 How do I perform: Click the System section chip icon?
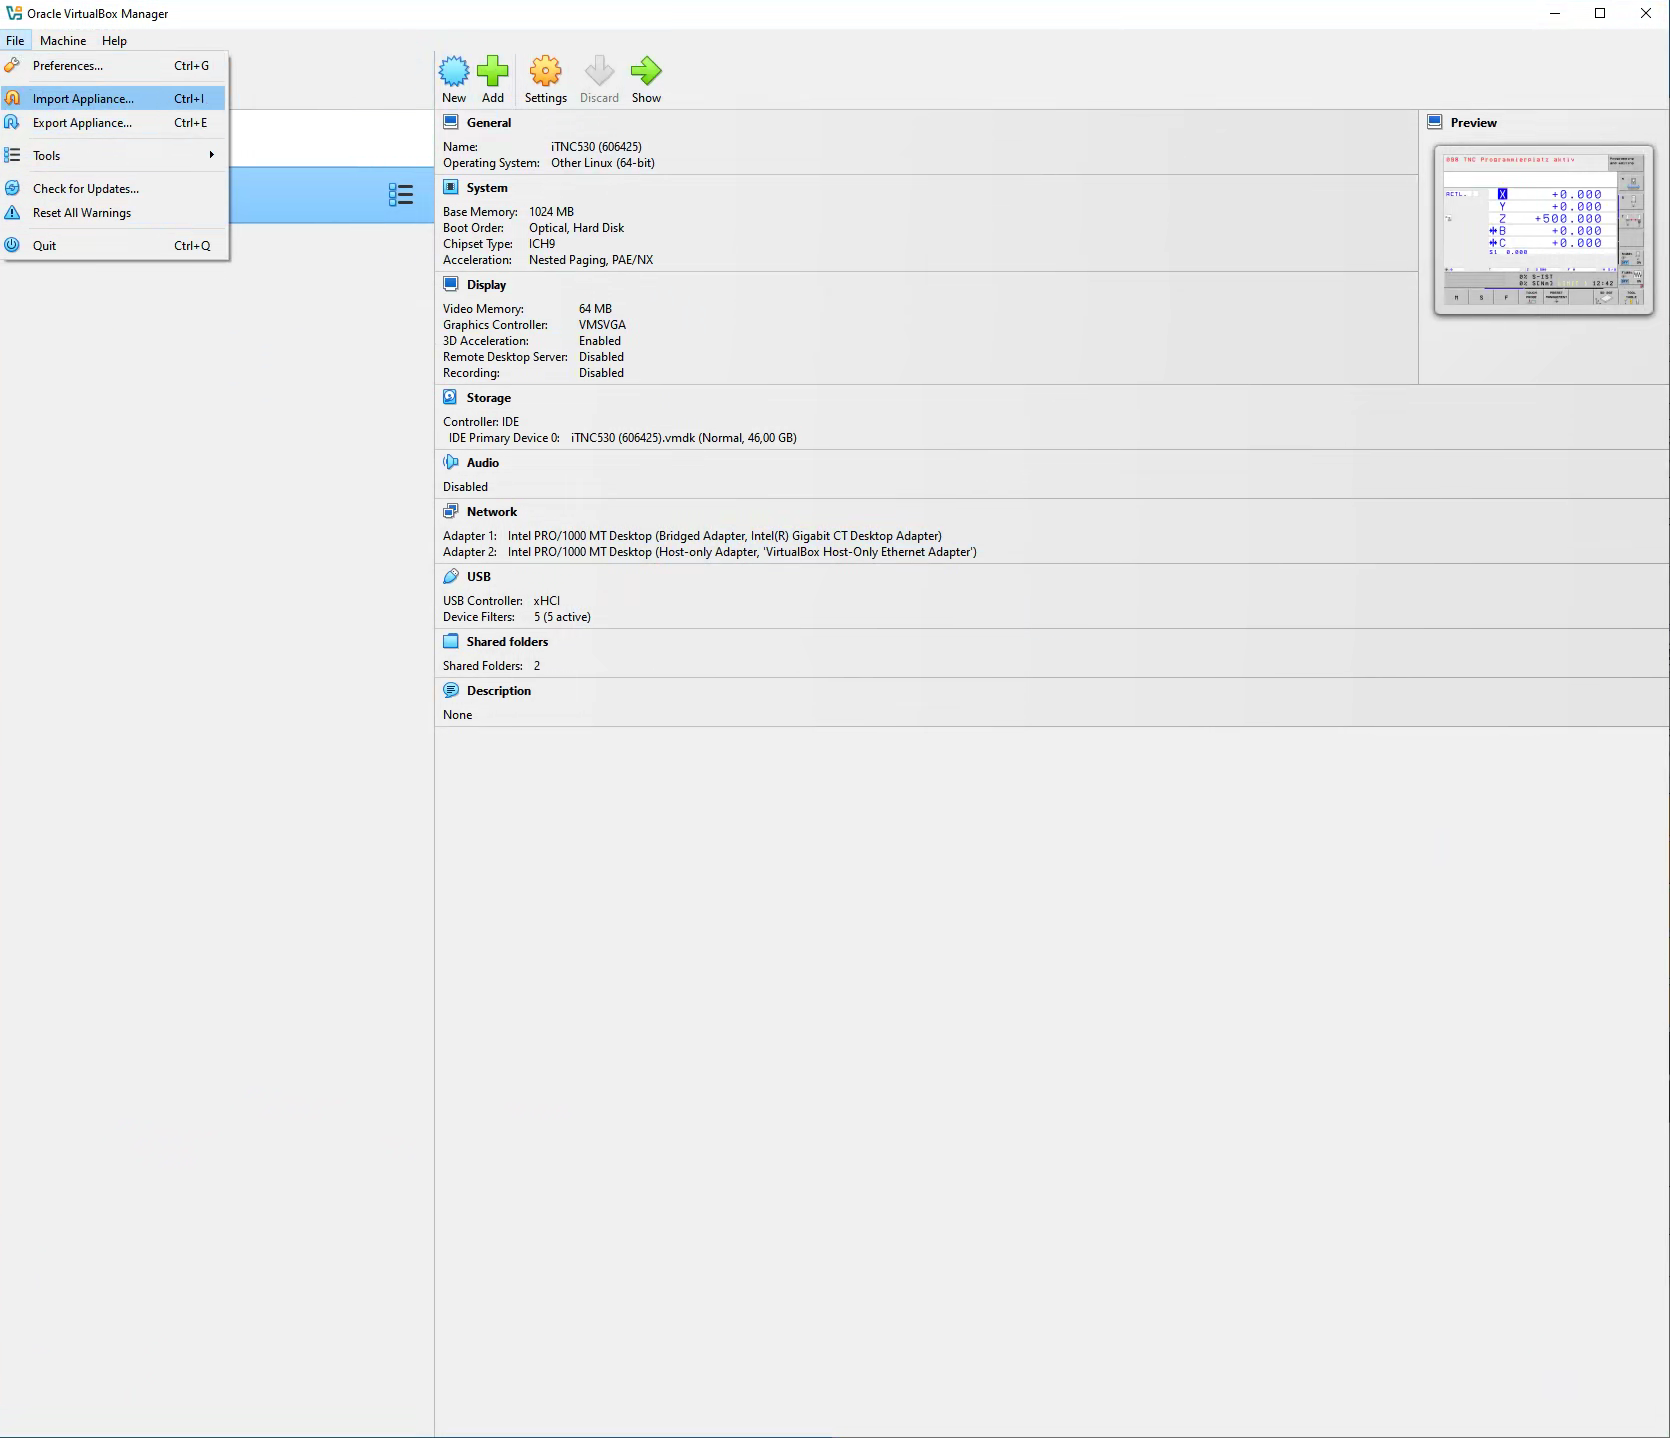451,187
